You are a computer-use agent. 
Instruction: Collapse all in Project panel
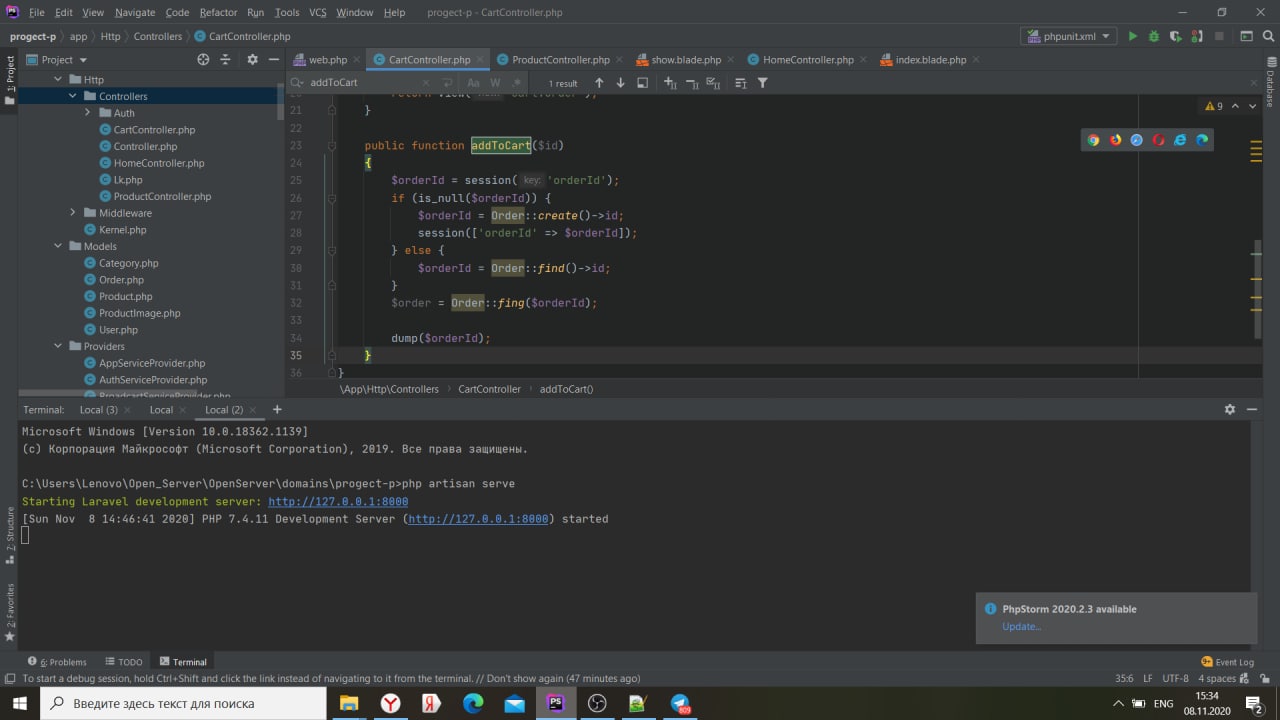[225, 59]
